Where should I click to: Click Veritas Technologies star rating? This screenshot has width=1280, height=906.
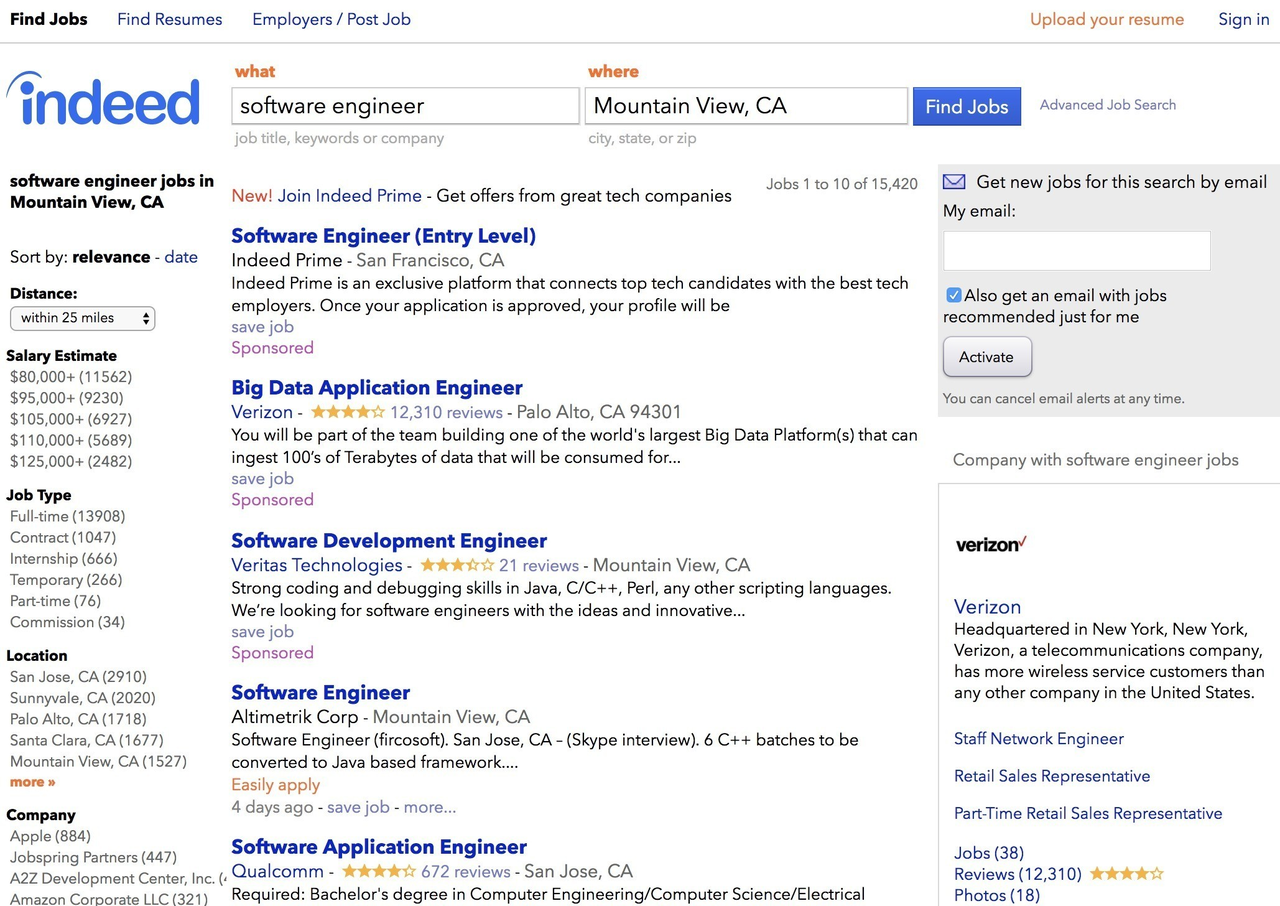pyautogui.click(x=456, y=565)
